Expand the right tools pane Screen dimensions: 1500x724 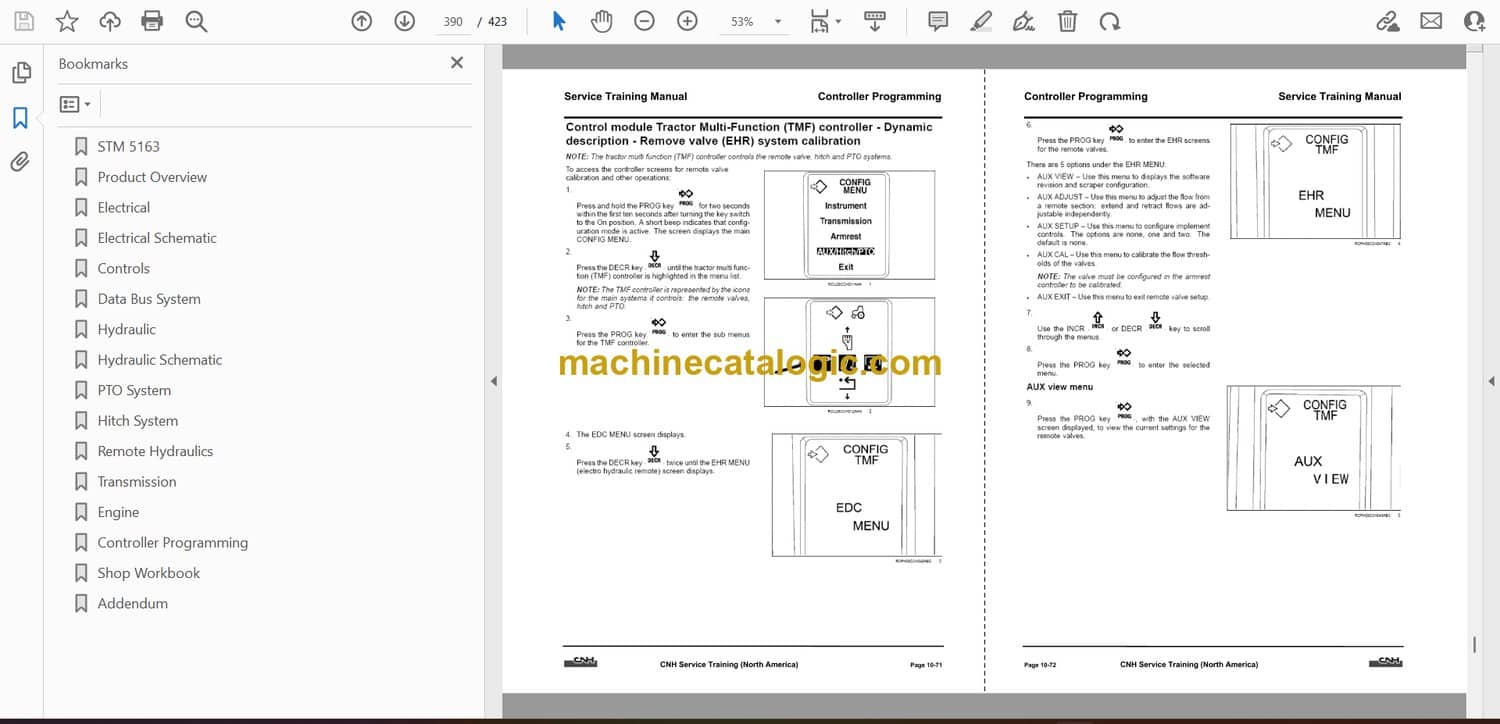tap(1491, 381)
